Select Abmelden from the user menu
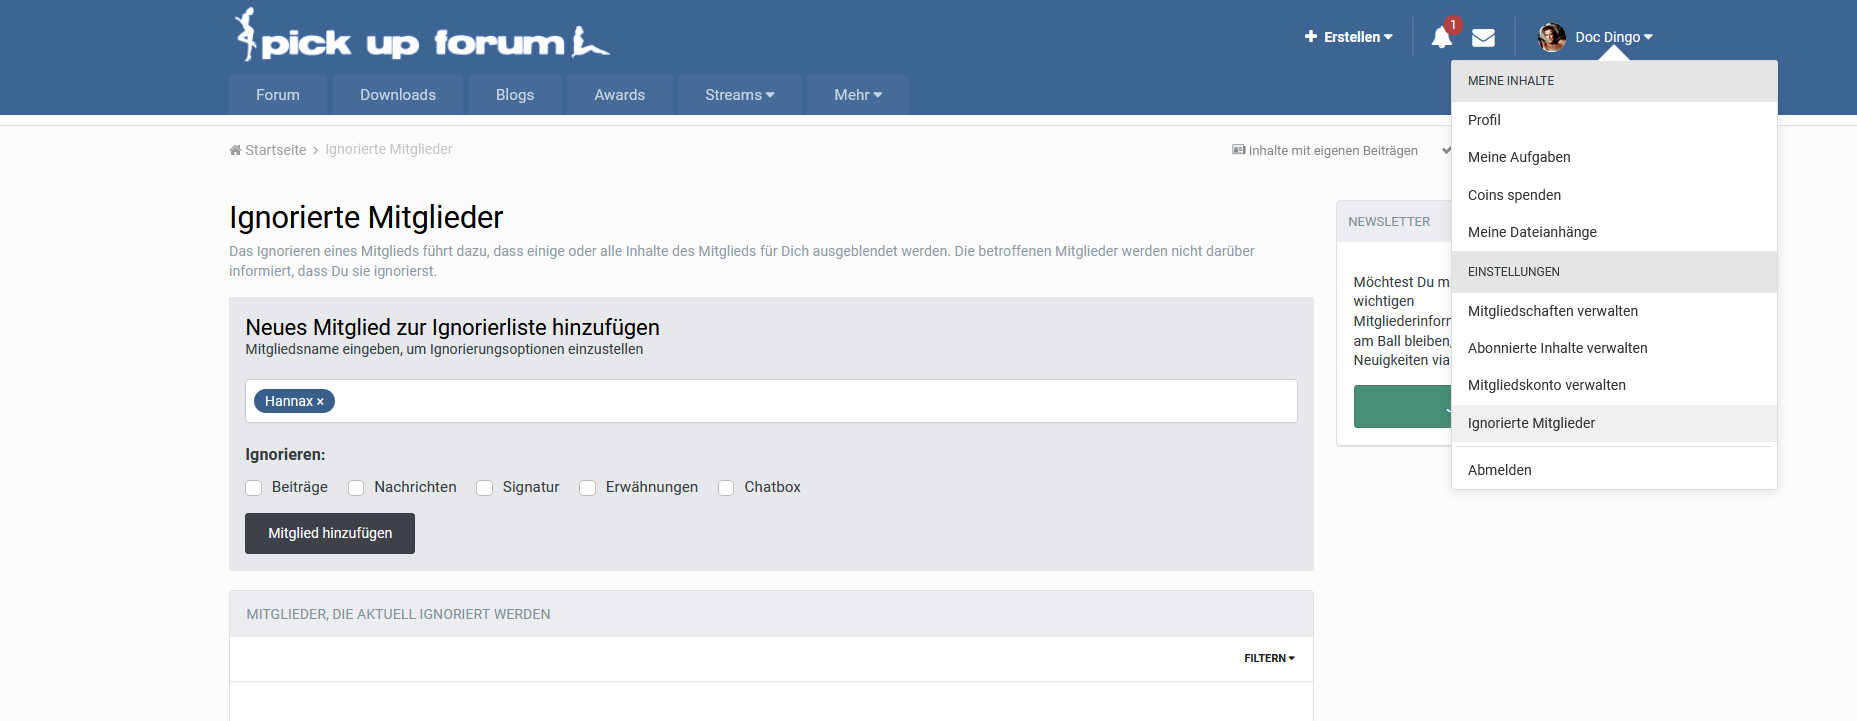 click(1499, 470)
